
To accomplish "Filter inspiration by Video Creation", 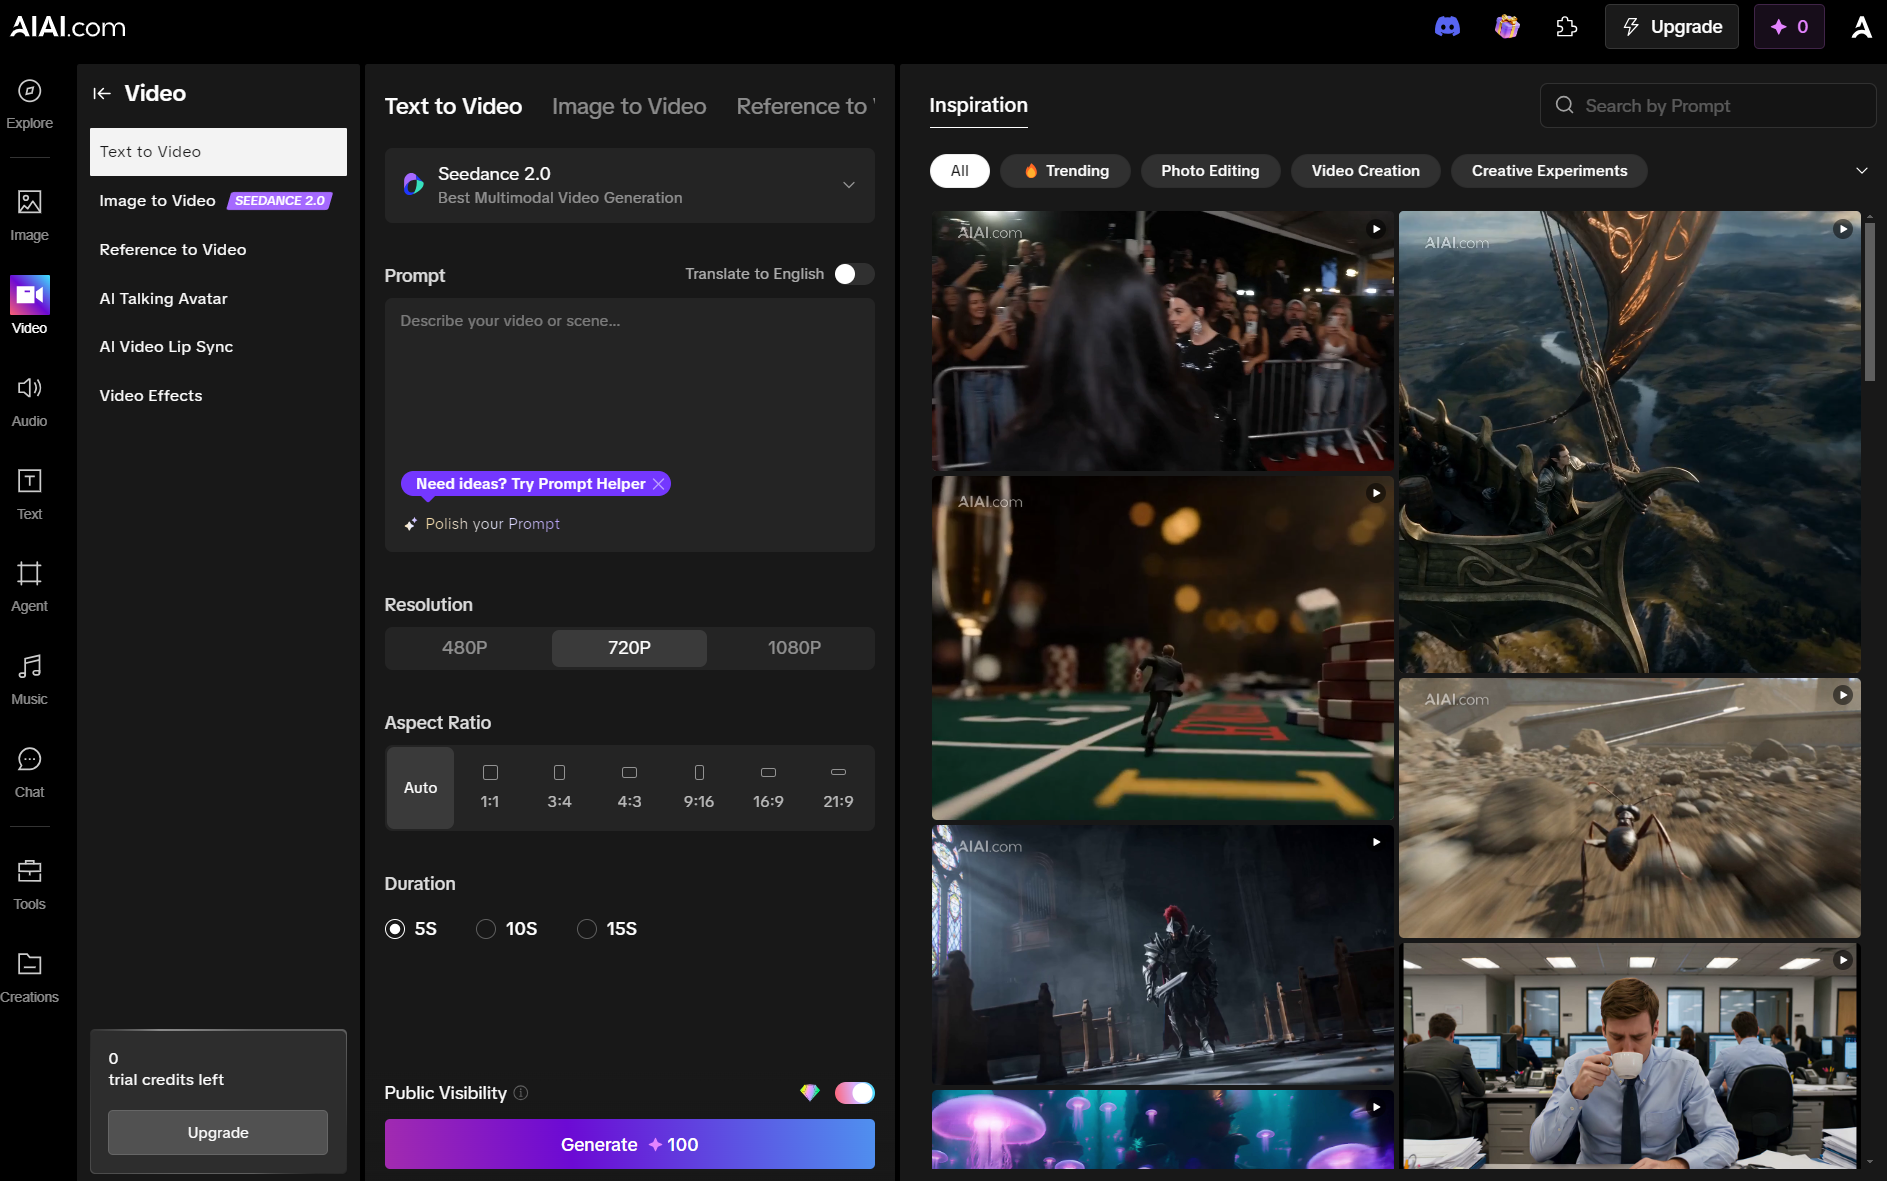I will point(1365,171).
